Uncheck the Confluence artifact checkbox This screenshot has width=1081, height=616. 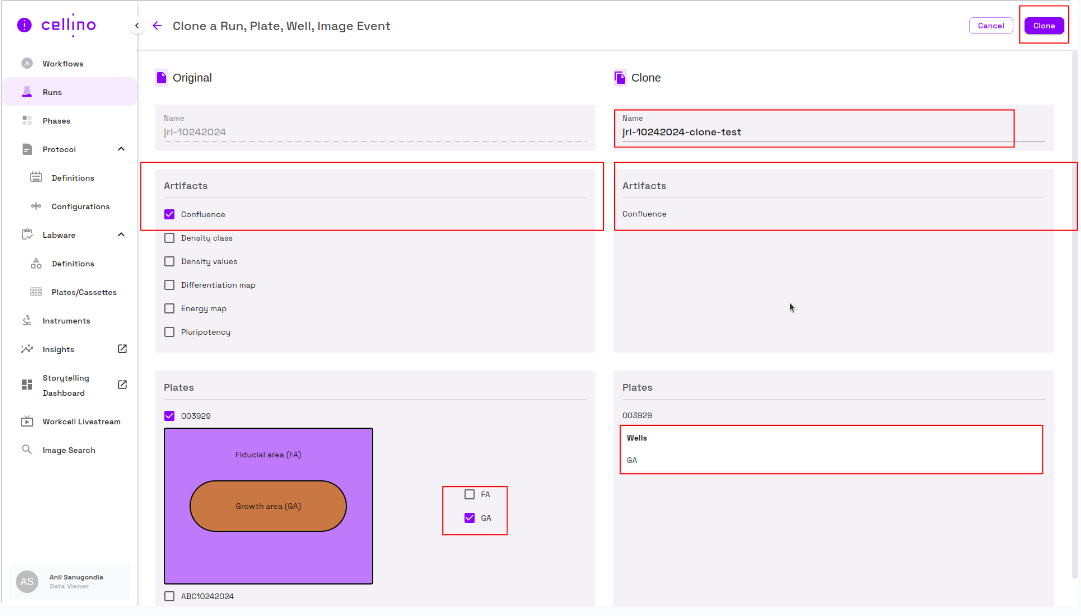pyautogui.click(x=169, y=214)
